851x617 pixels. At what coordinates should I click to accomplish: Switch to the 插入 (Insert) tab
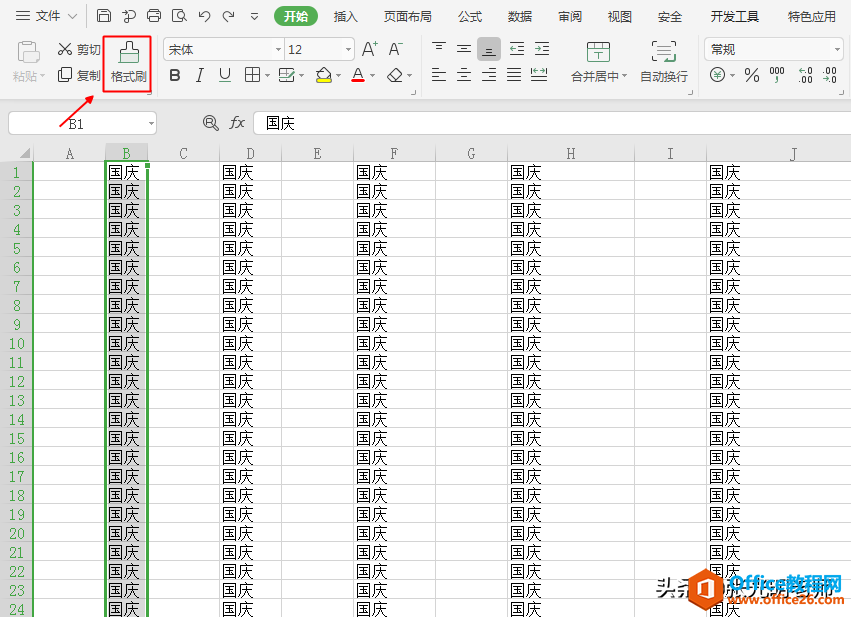tap(345, 16)
